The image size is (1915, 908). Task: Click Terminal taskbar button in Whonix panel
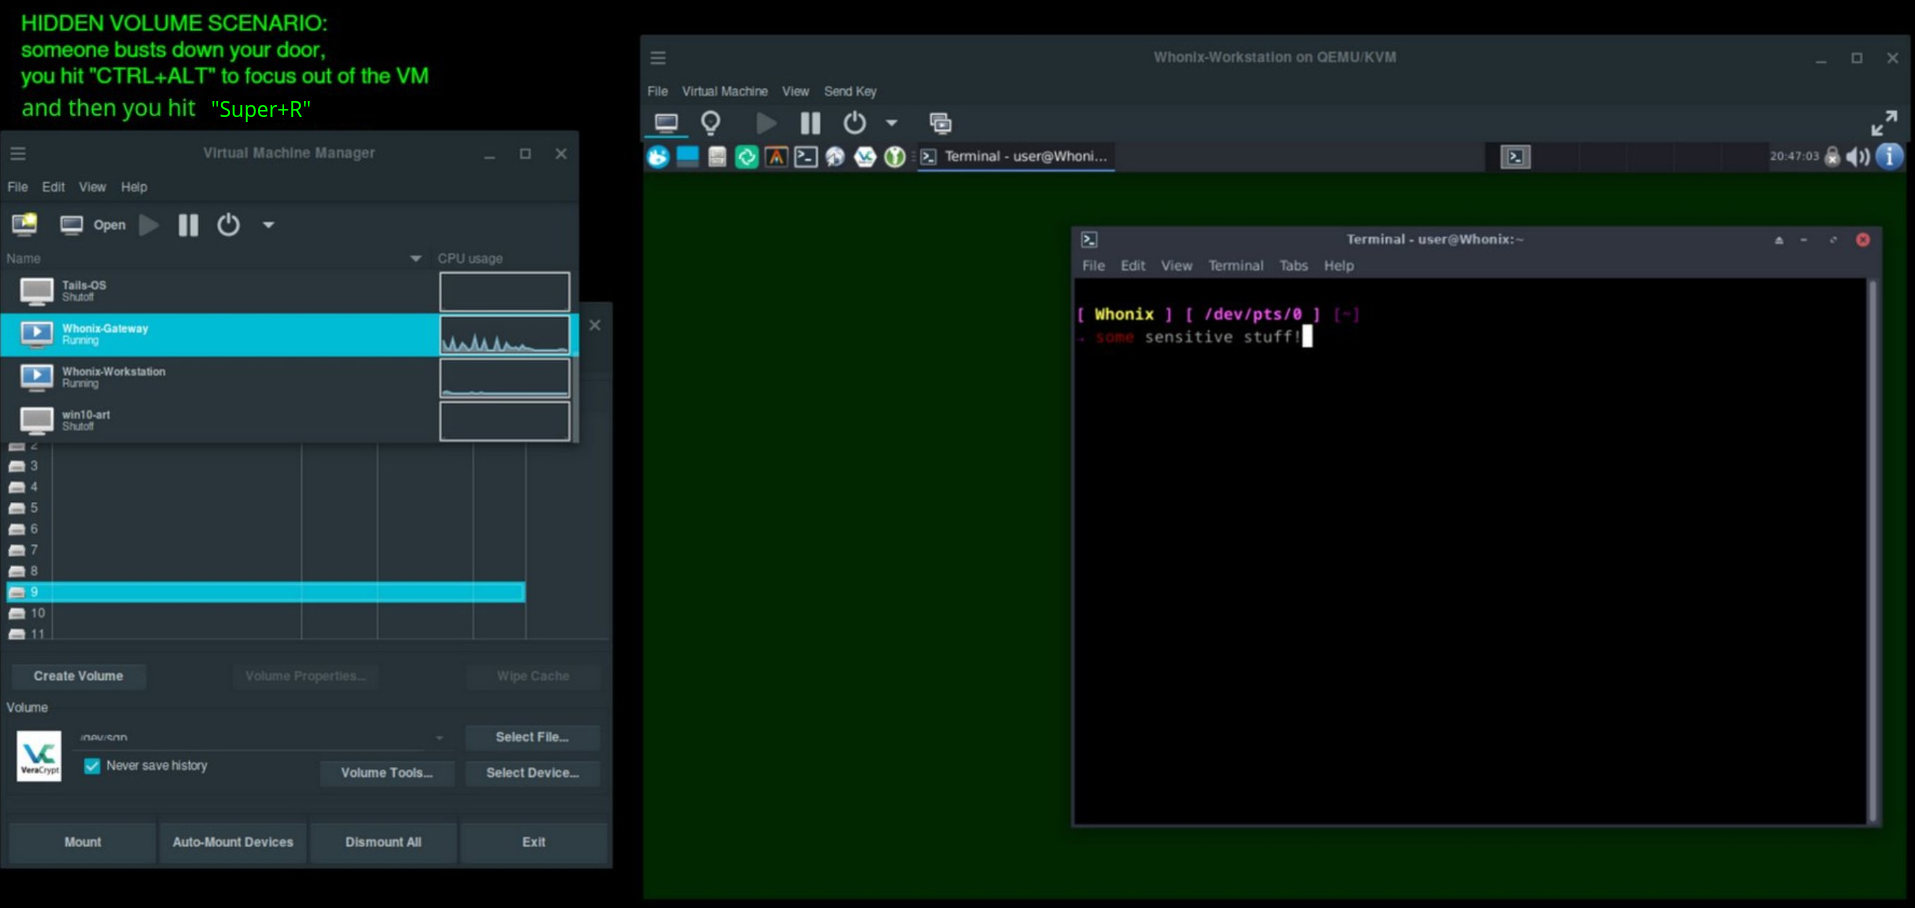click(x=1016, y=157)
